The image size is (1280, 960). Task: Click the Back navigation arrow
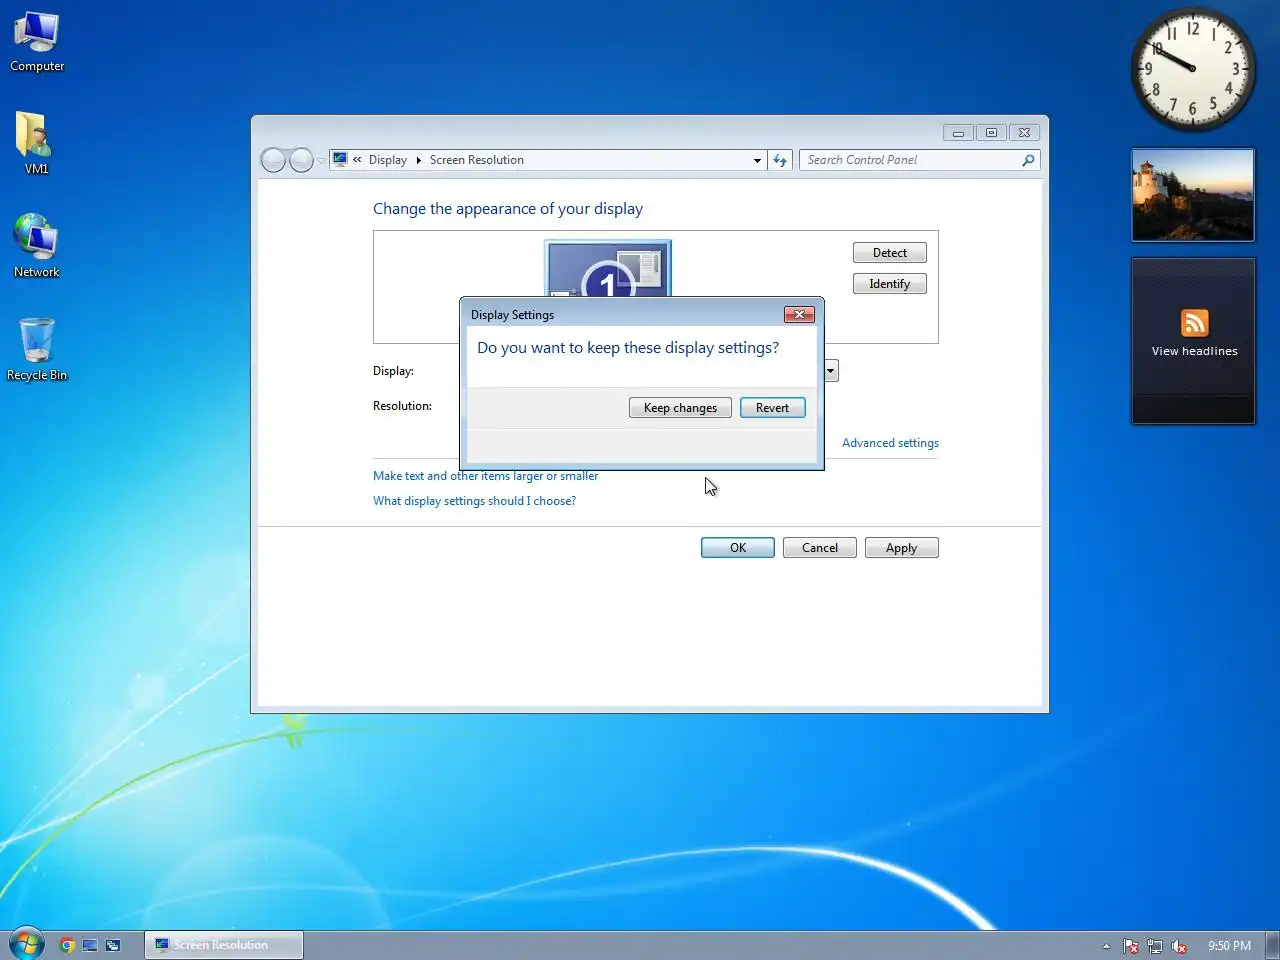[x=273, y=160]
